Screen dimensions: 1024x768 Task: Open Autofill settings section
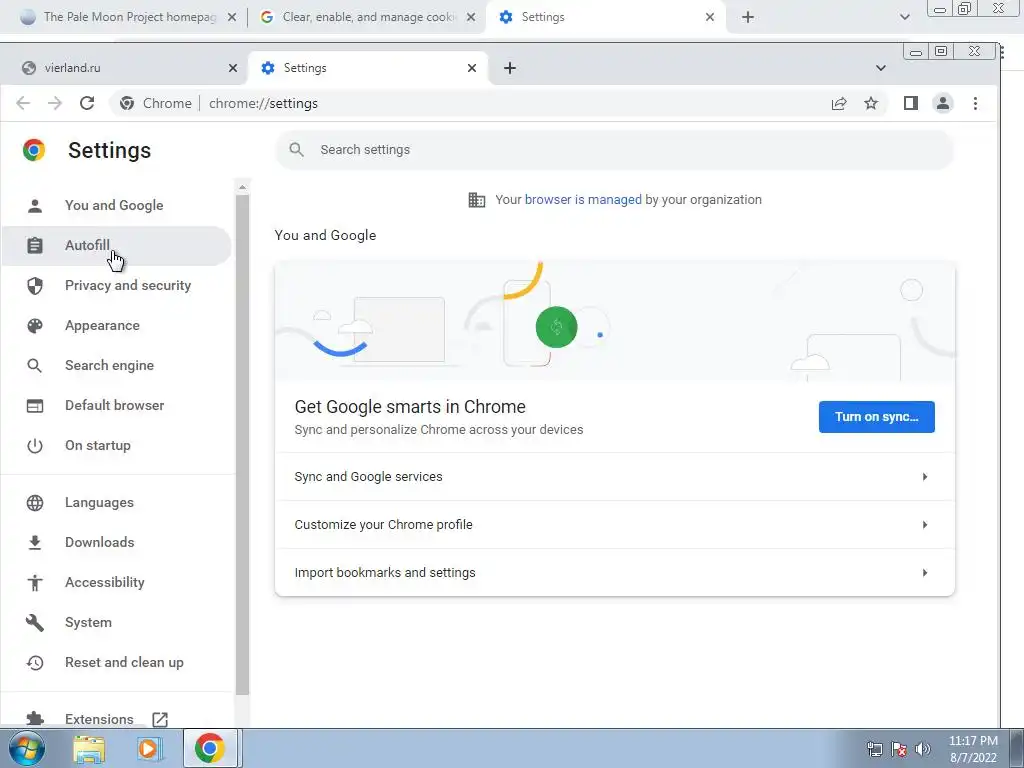(116, 246)
